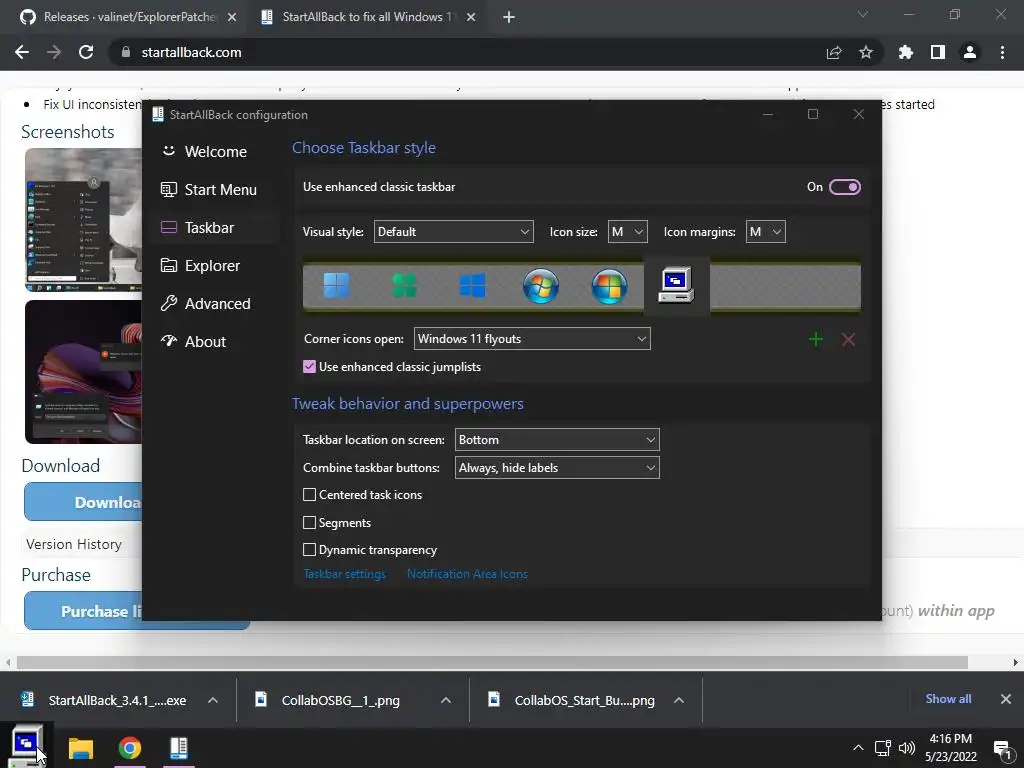Screen dimensions: 1024x768
Task: Enable Dynamic transparency checkbox
Action: pyautogui.click(x=310, y=550)
